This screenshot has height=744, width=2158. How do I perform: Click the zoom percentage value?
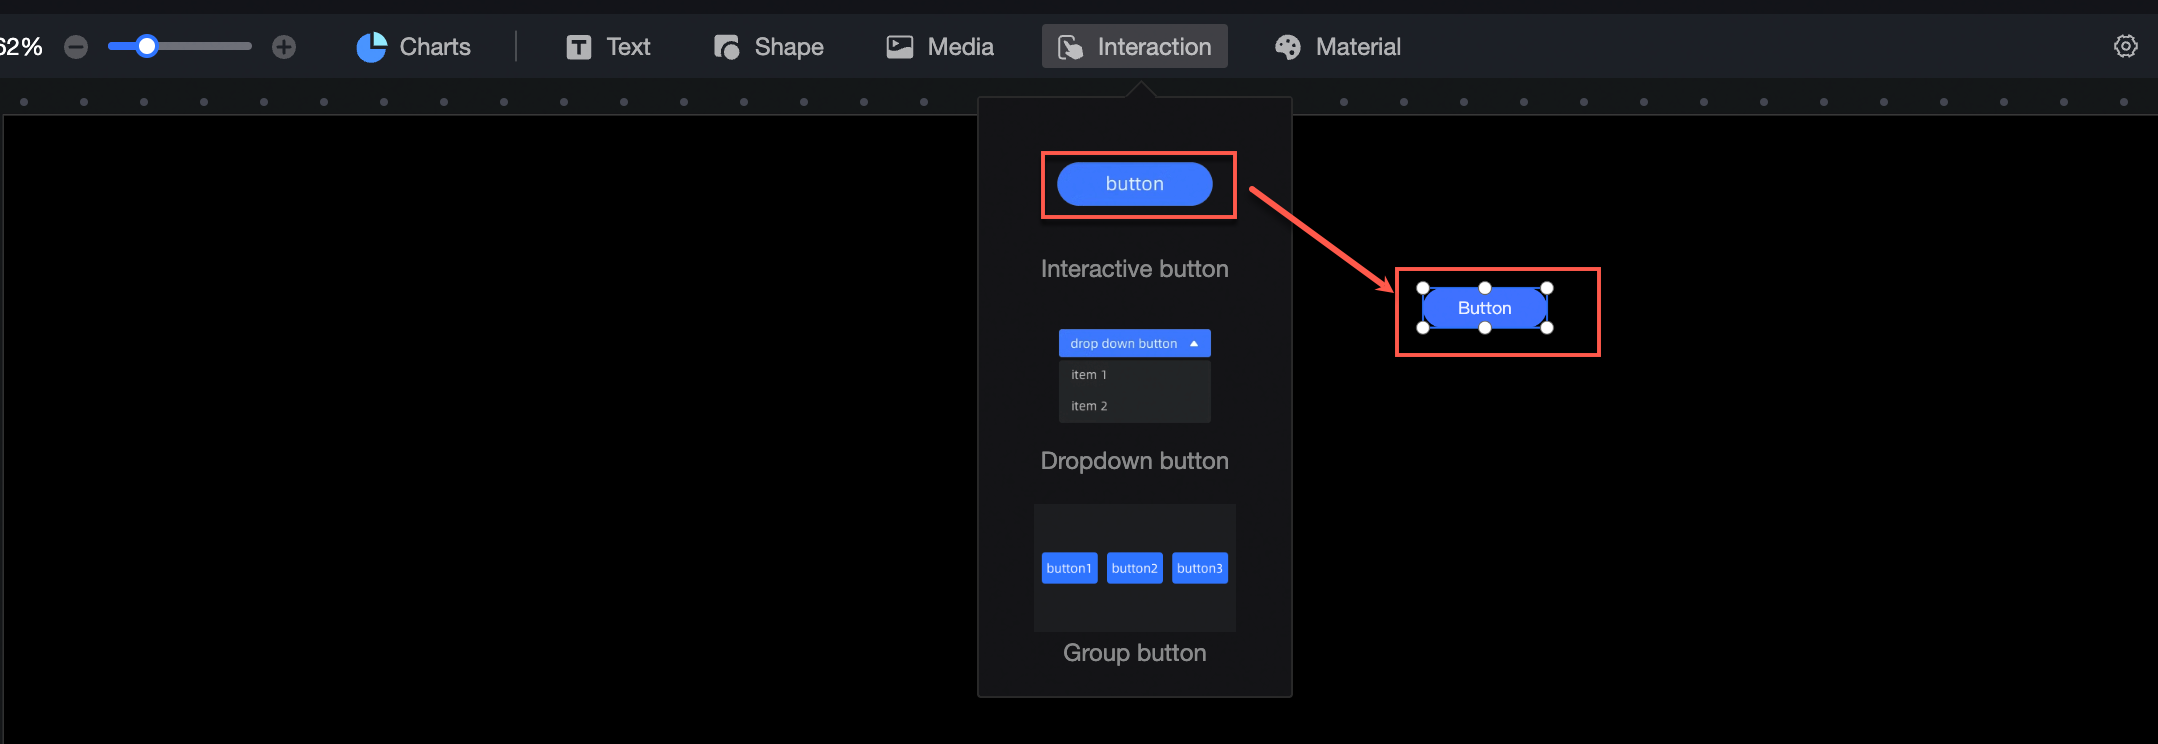tap(21, 47)
